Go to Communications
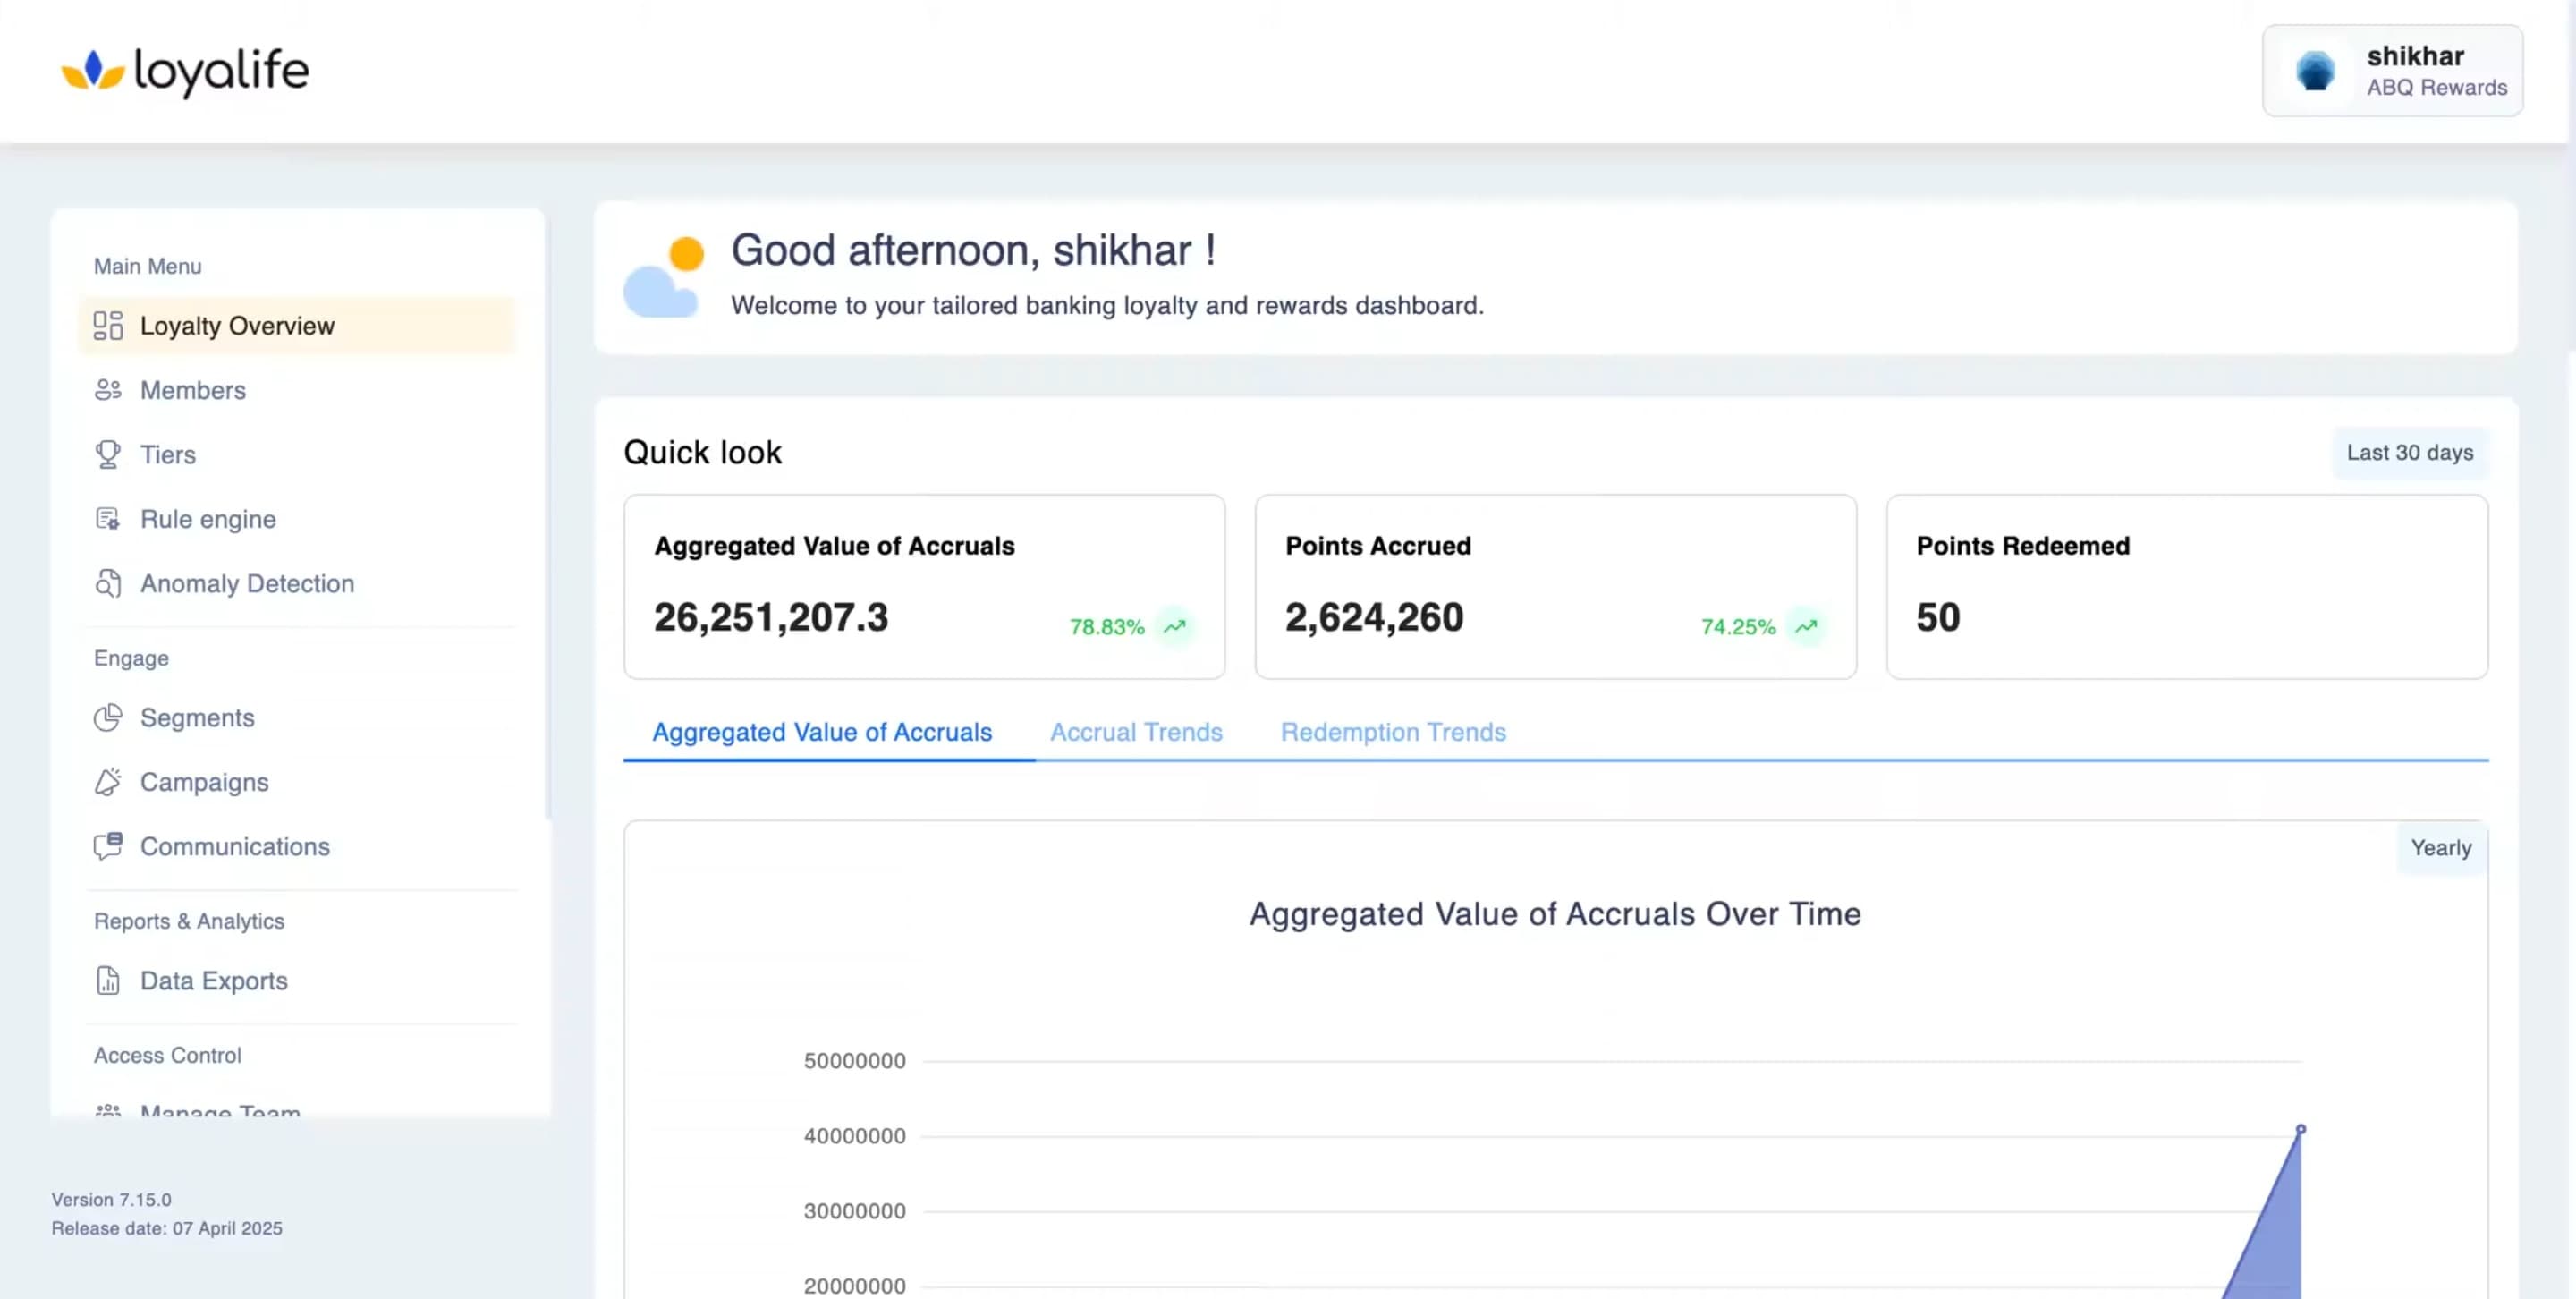 coord(297,846)
